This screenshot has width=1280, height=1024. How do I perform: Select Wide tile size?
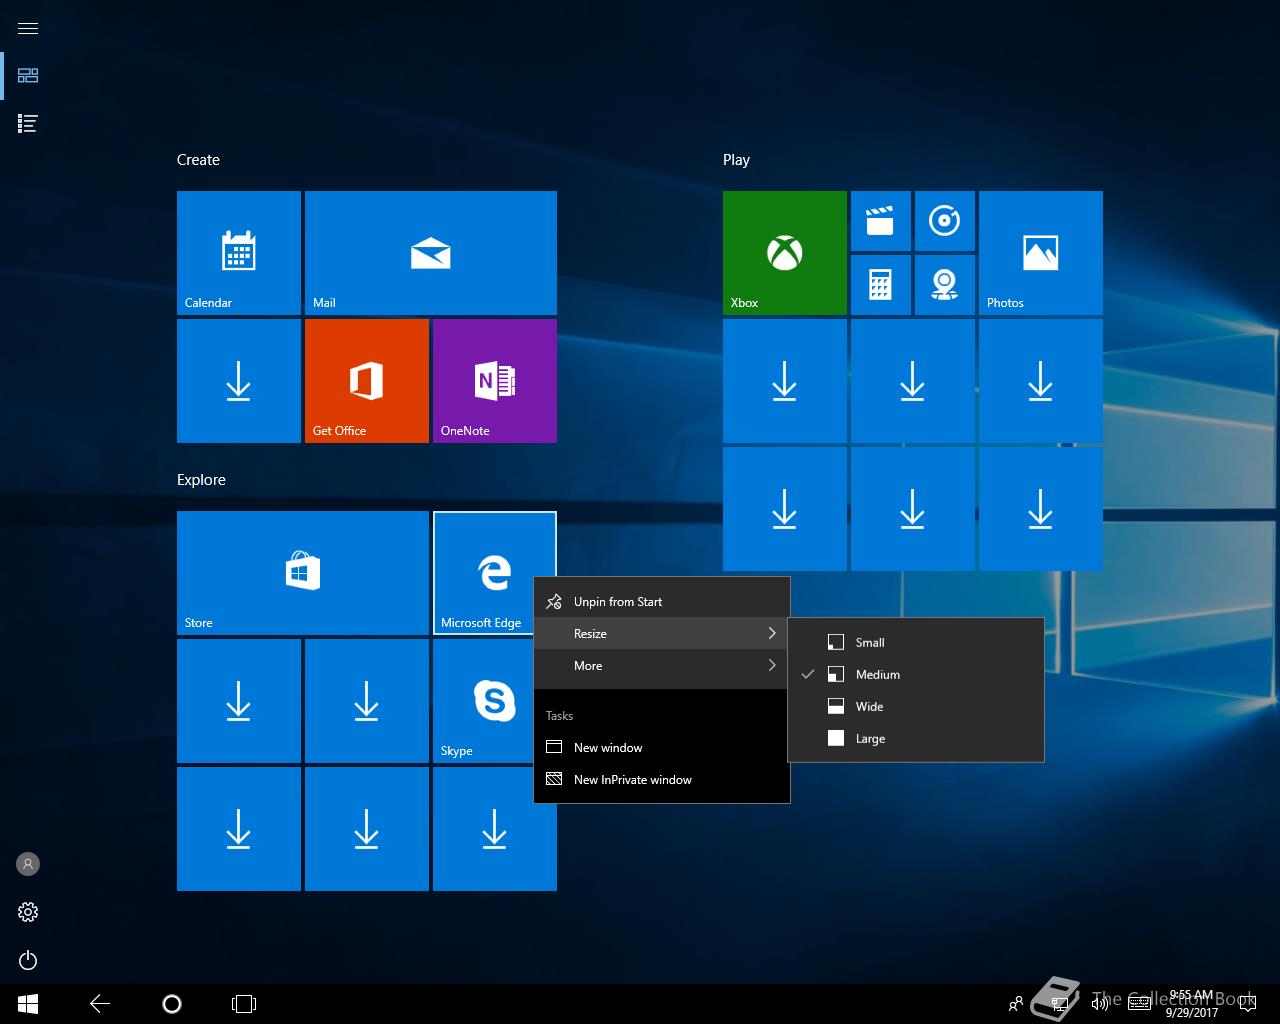point(916,707)
